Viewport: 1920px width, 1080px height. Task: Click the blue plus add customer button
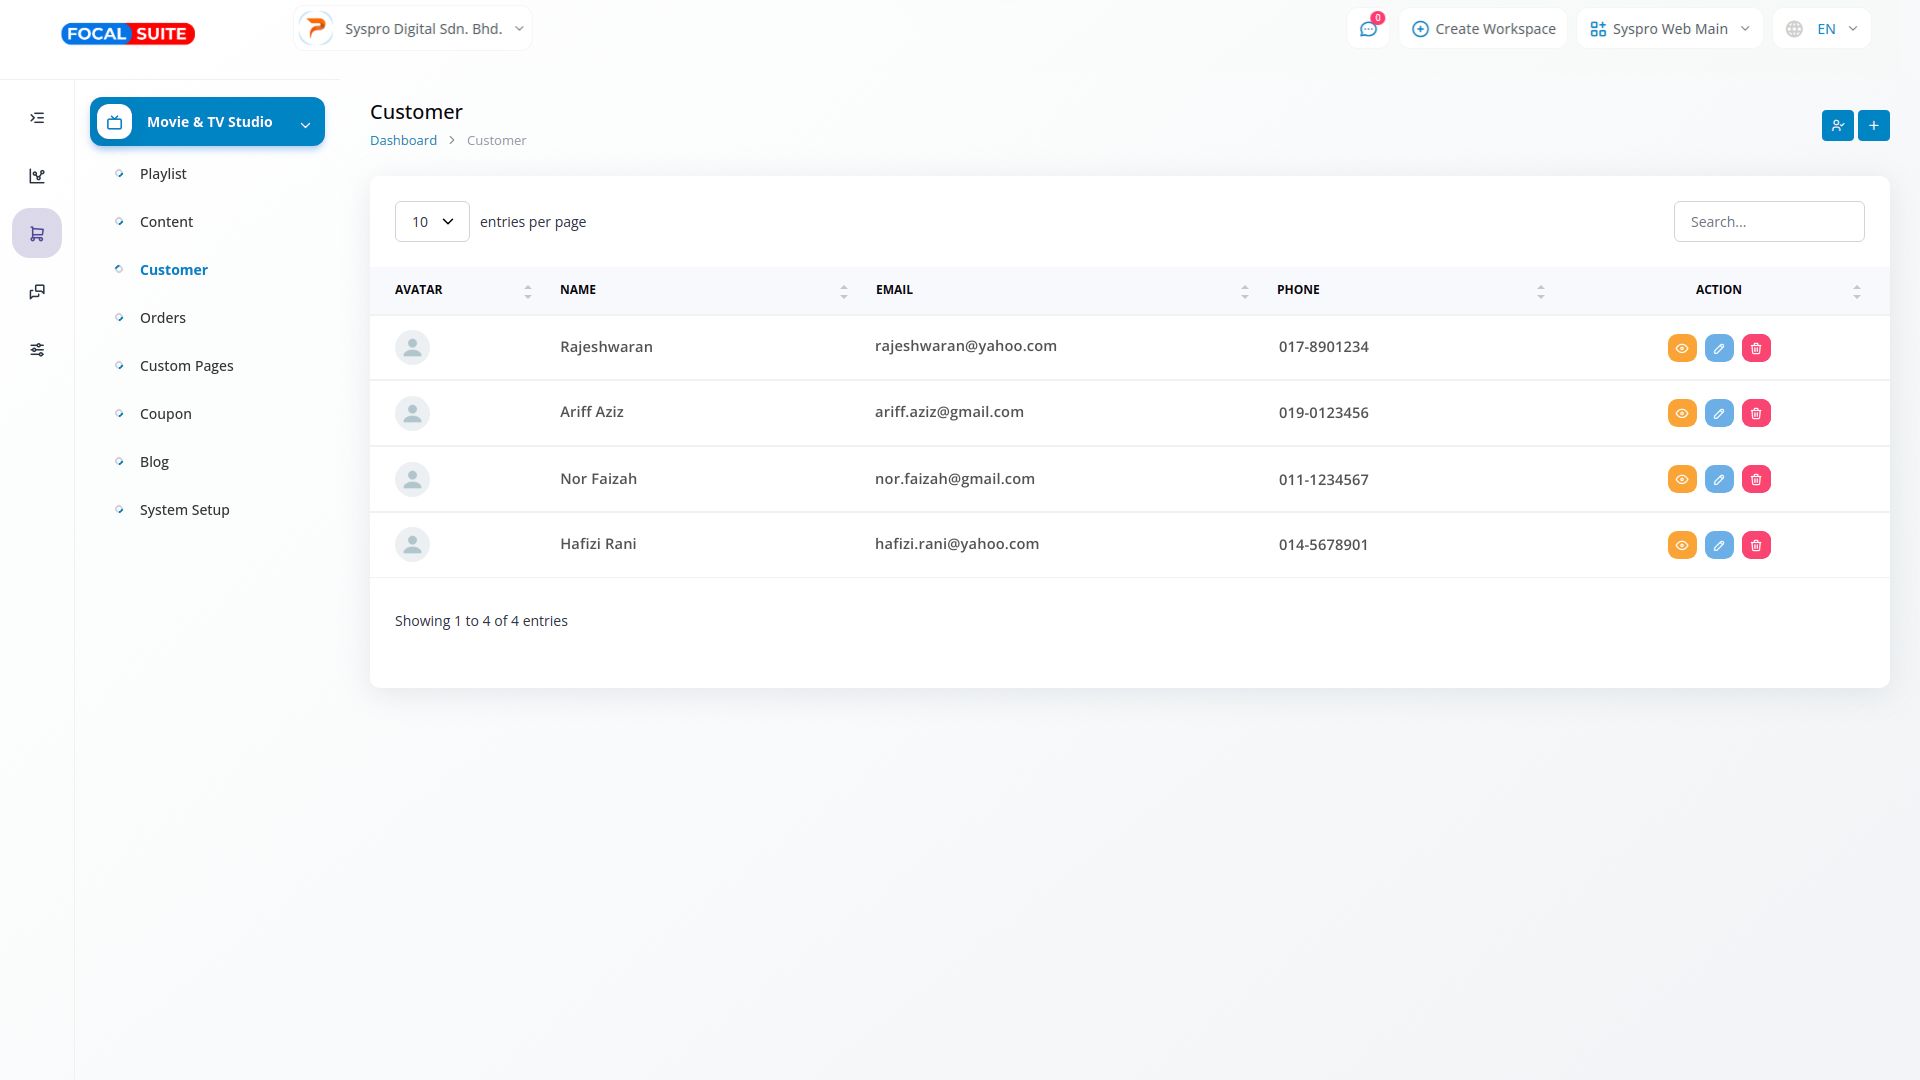pos(1873,125)
